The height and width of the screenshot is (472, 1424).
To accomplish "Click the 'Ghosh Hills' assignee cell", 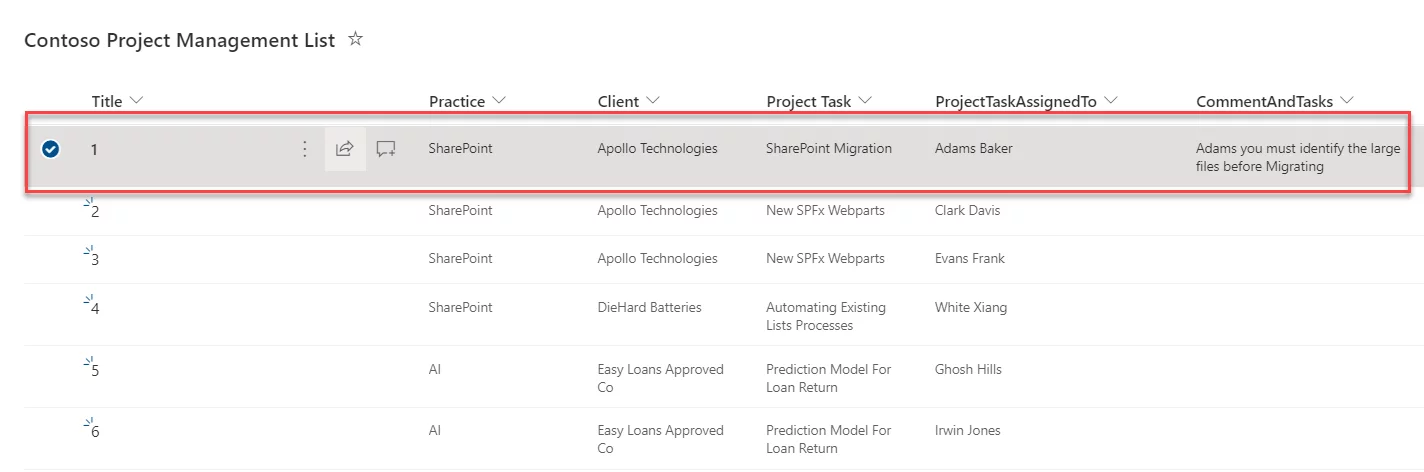I will 968,369.
